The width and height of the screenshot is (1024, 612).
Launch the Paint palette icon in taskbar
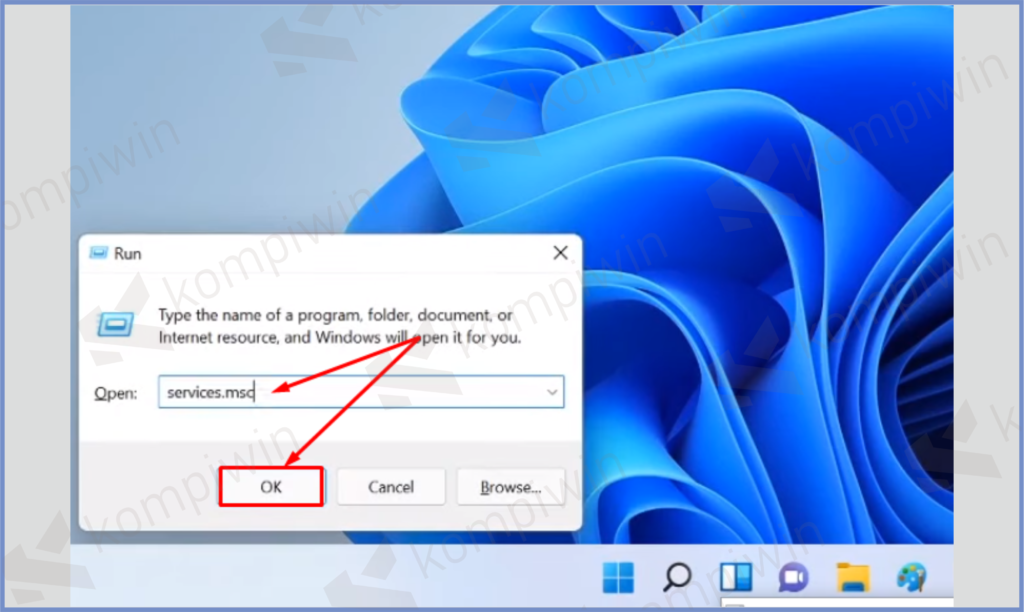tap(910, 576)
